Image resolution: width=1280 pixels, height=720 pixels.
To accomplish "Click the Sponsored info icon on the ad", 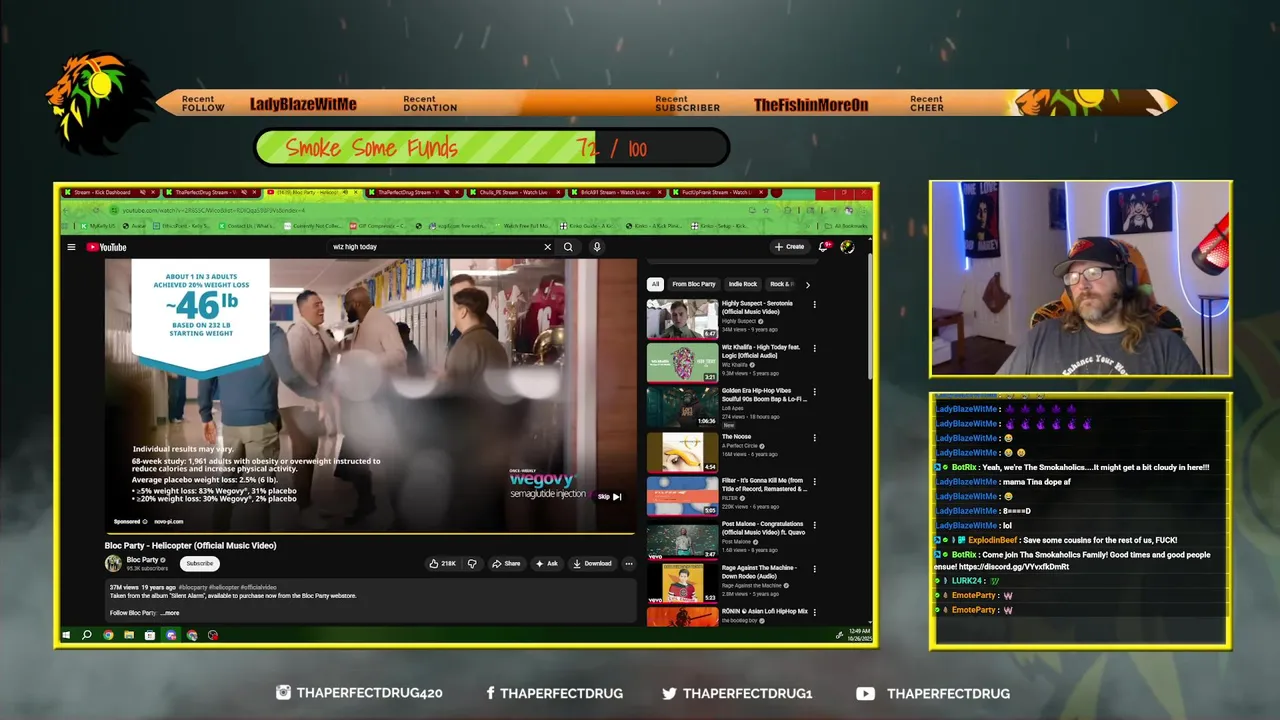I will click(144, 521).
